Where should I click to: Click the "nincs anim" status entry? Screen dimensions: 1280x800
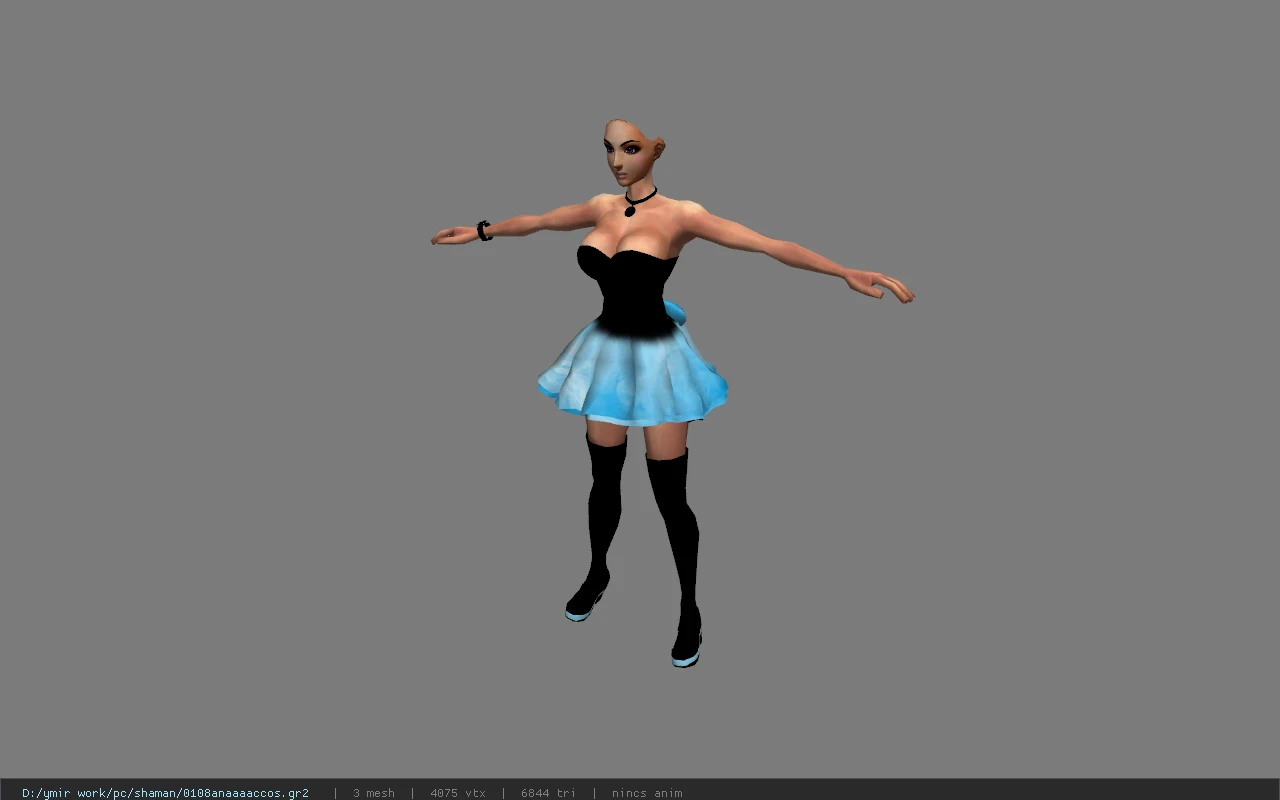[x=647, y=793]
